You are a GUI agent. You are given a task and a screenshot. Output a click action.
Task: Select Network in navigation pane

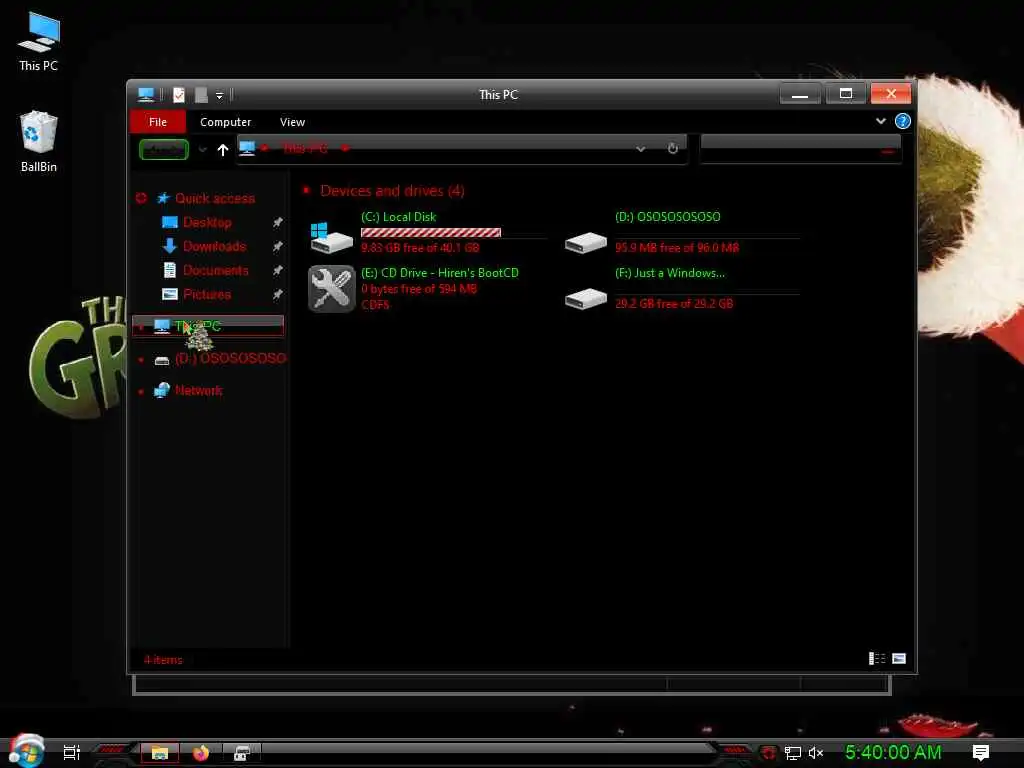point(199,391)
